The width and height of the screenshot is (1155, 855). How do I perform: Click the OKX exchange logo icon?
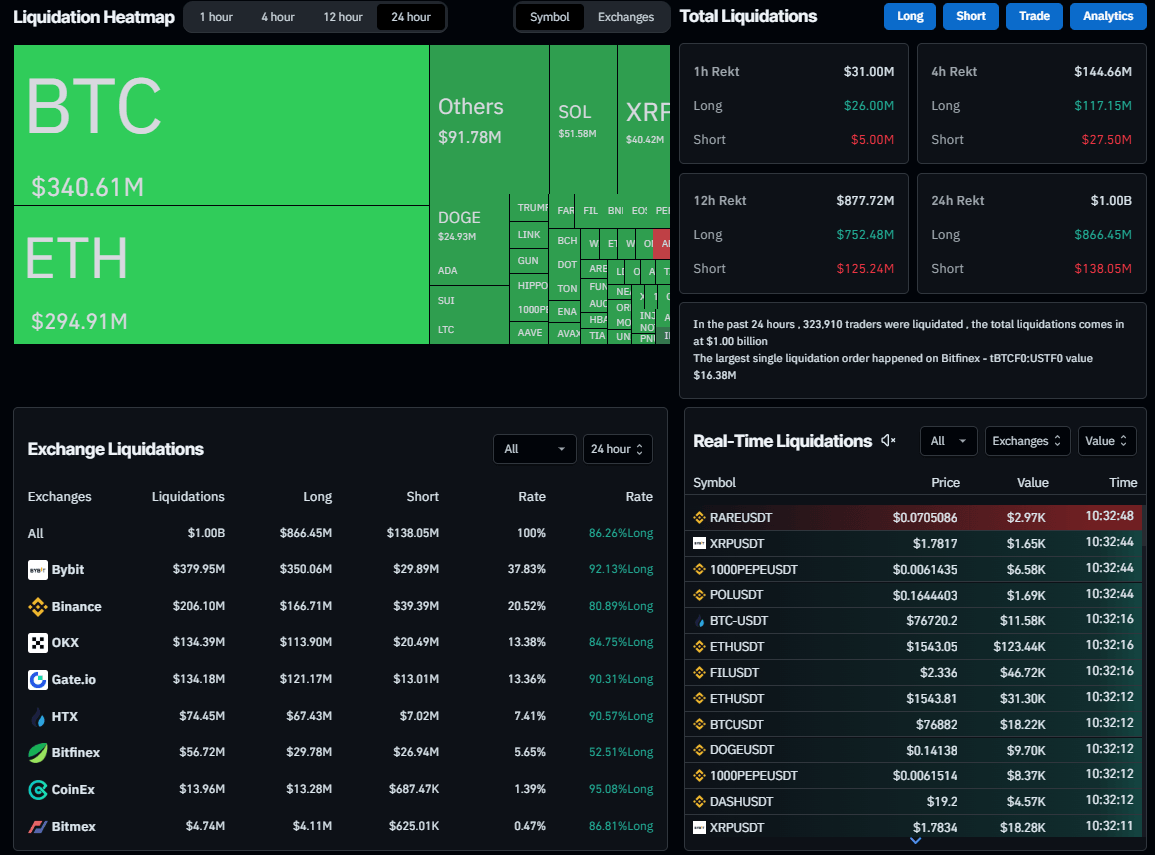coord(37,643)
